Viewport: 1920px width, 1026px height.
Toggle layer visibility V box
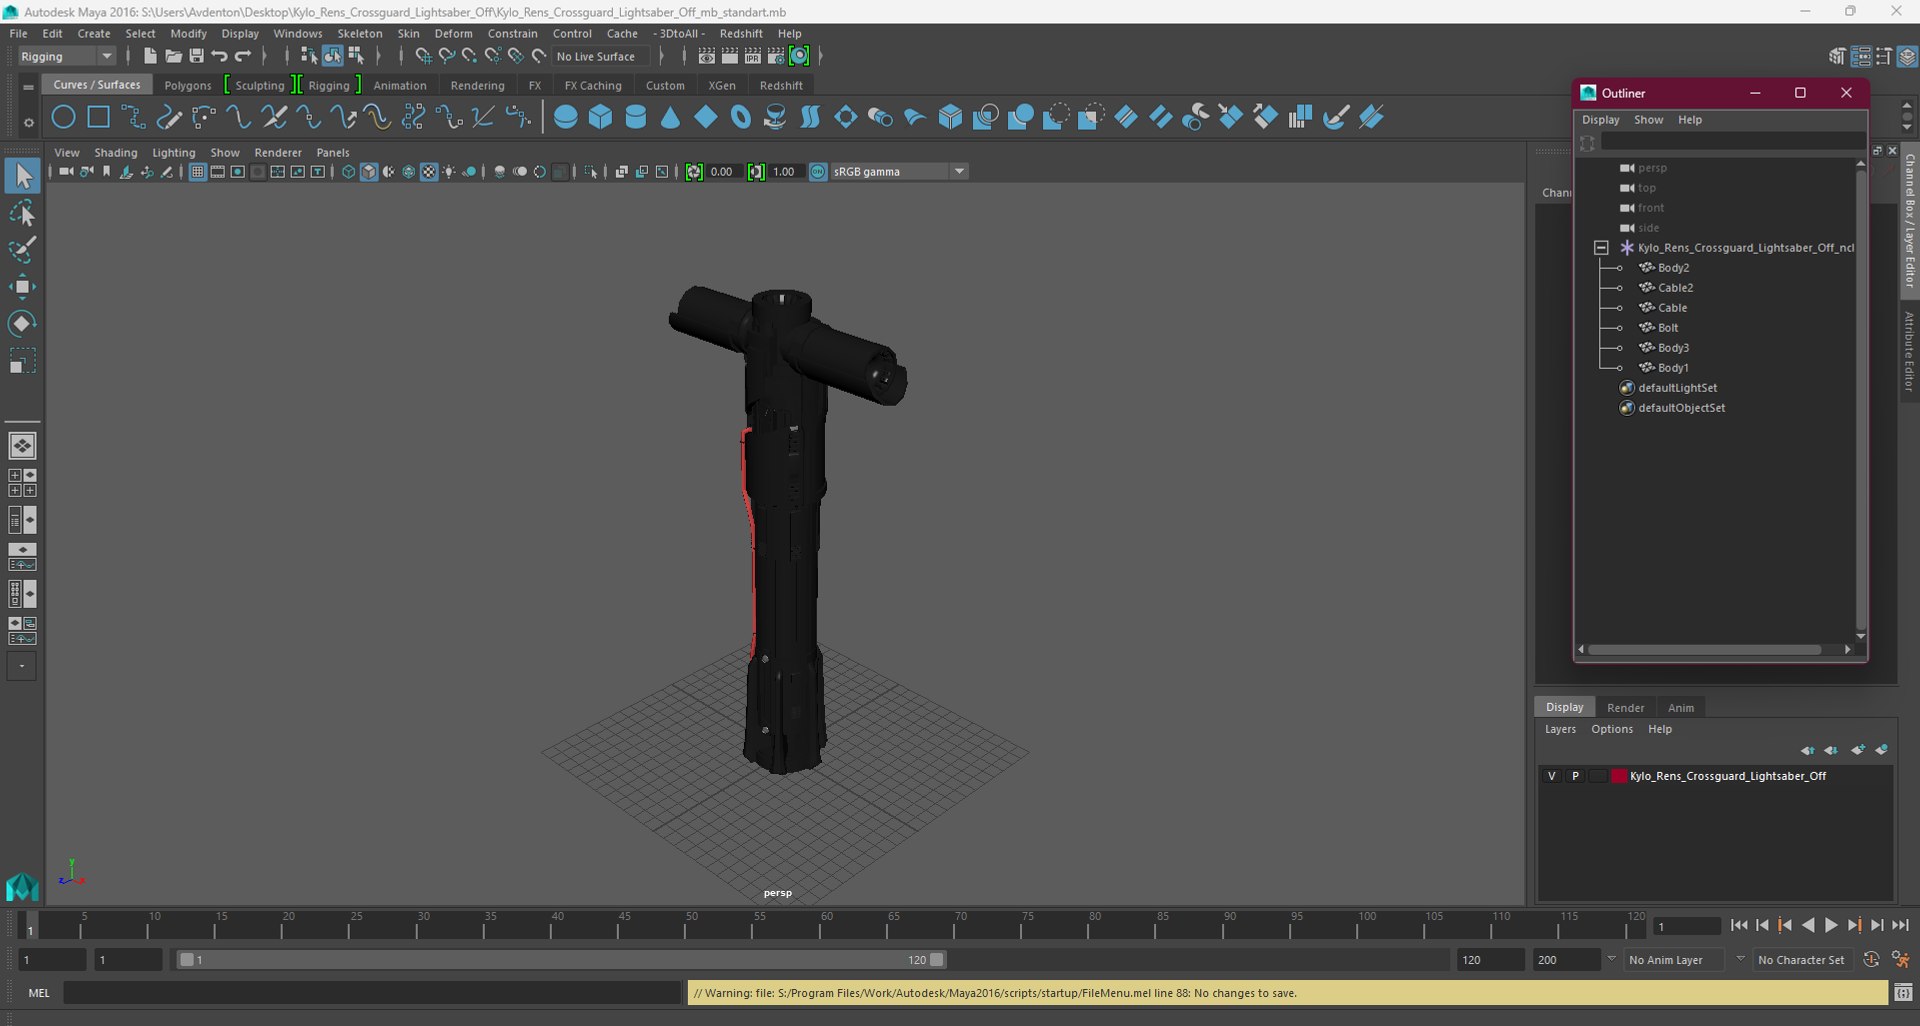1552,776
